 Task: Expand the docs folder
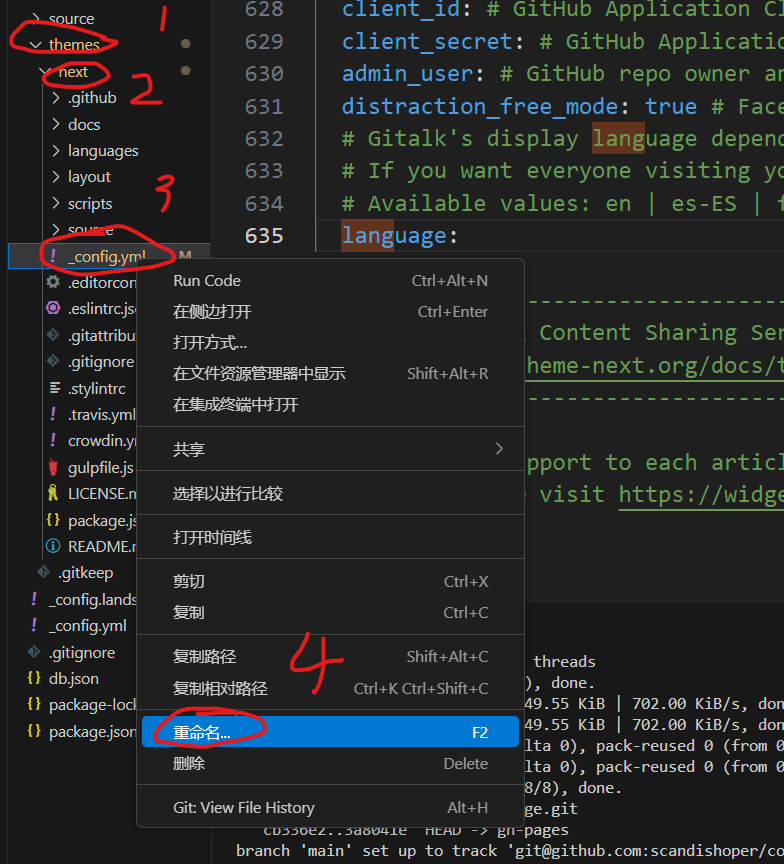click(x=56, y=124)
